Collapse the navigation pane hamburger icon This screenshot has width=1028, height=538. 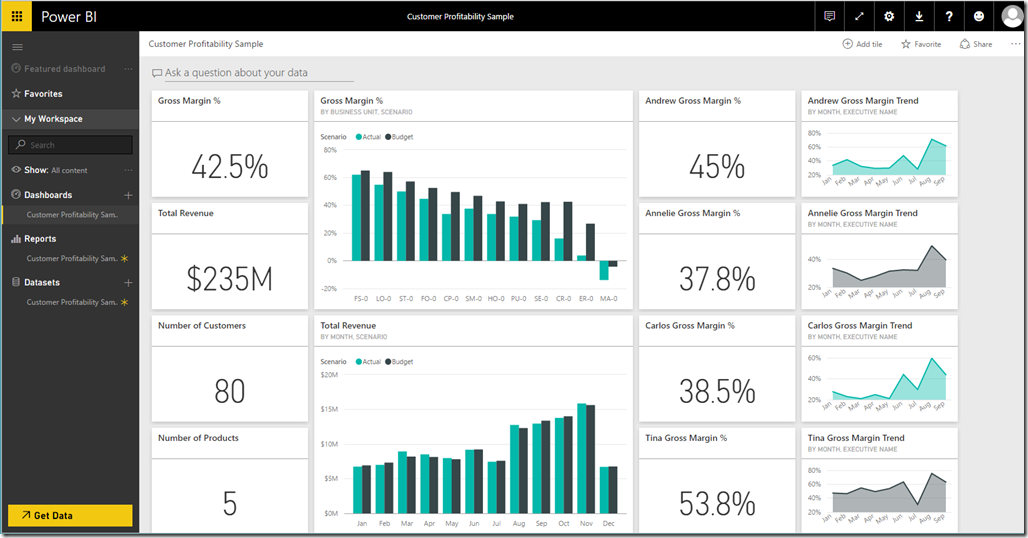(x=18, y=47)
